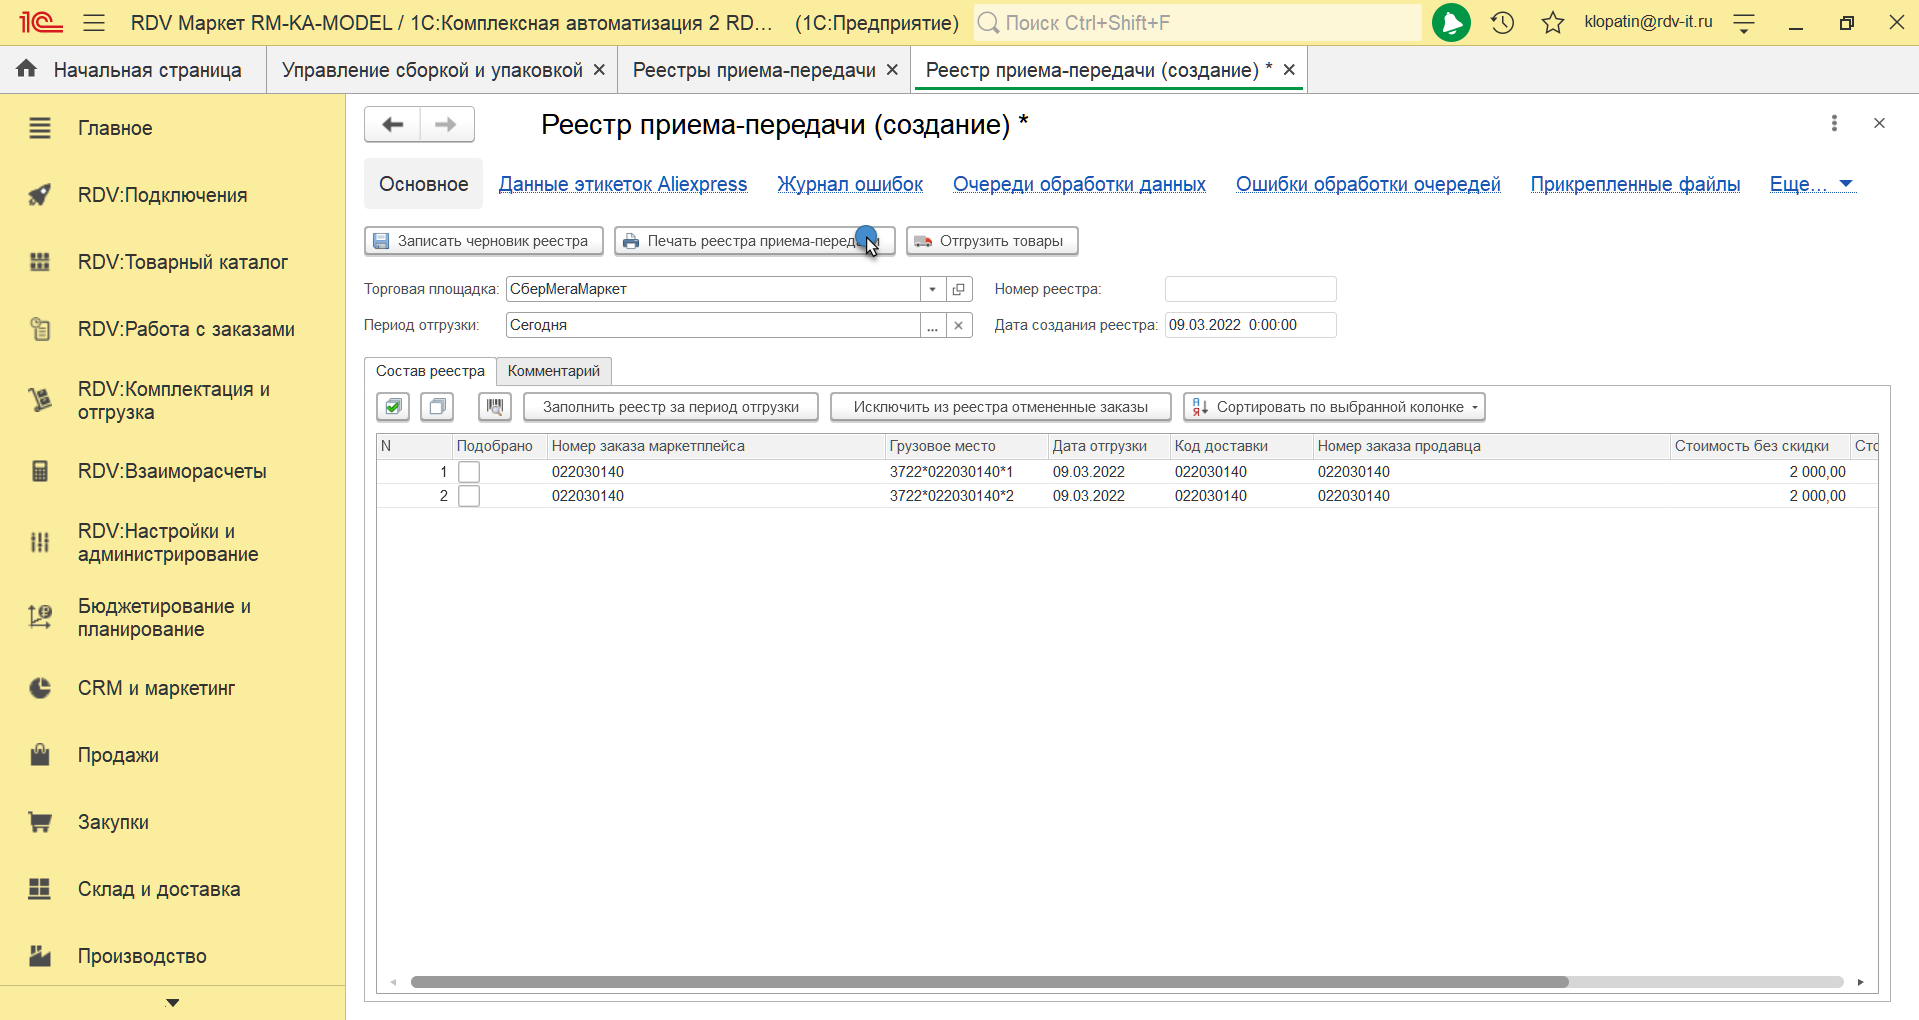Click the horizontal scrollbar under the table
Viewport: 1919px width, 1020px height.
988,982
